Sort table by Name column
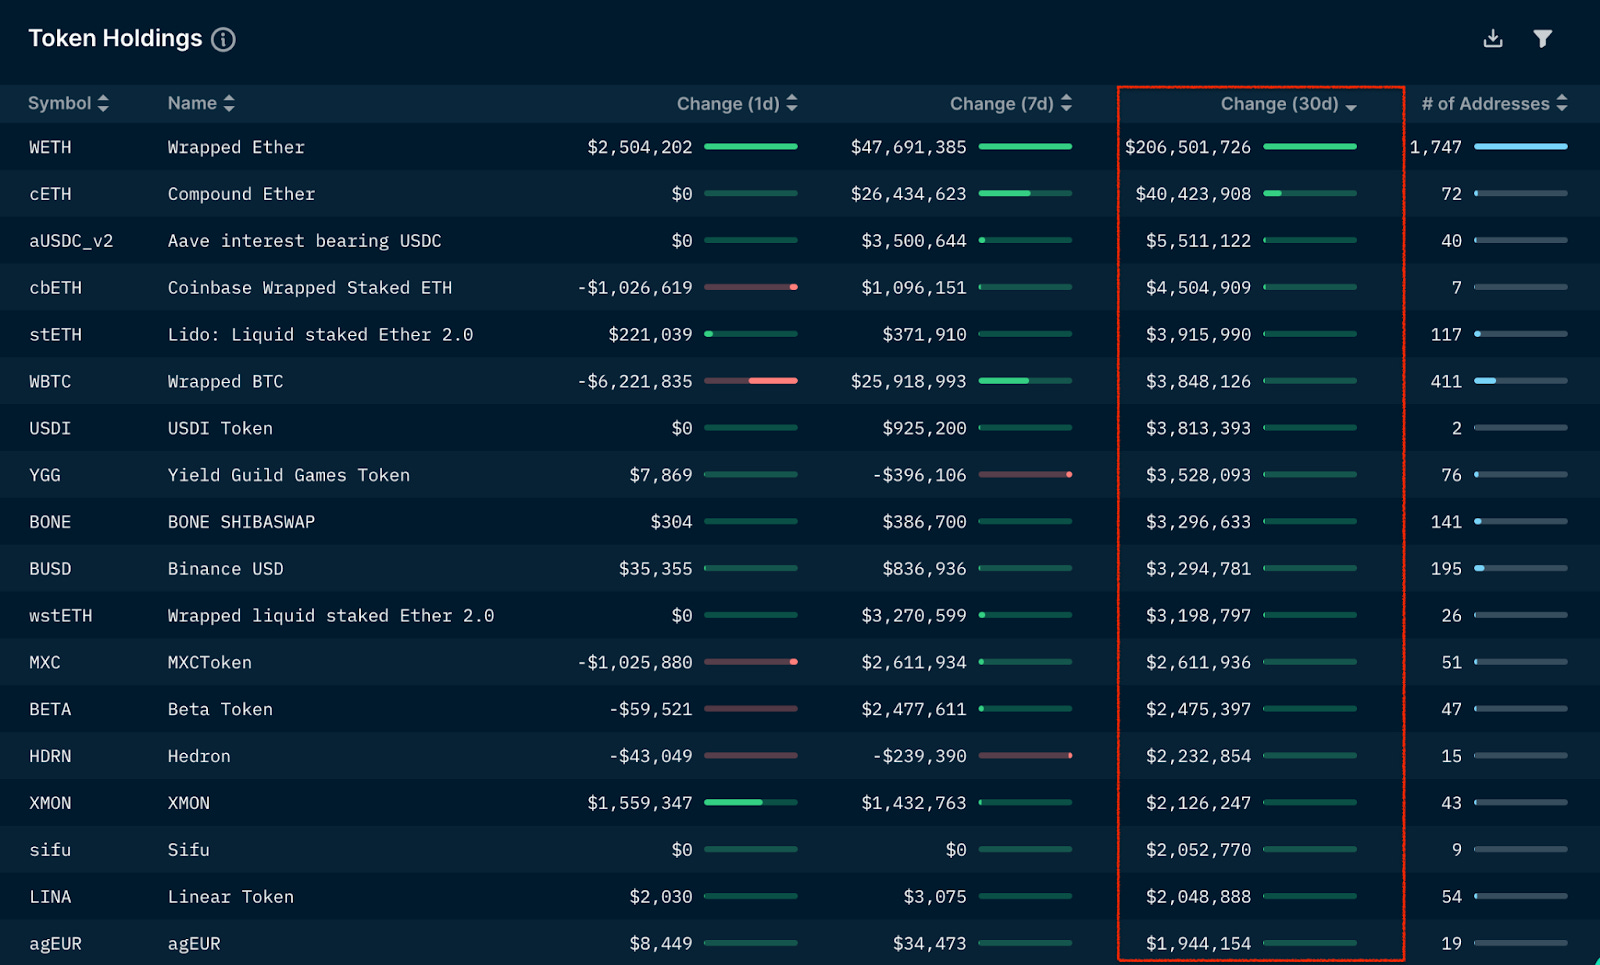1600x965 pixels. (202, 103)
